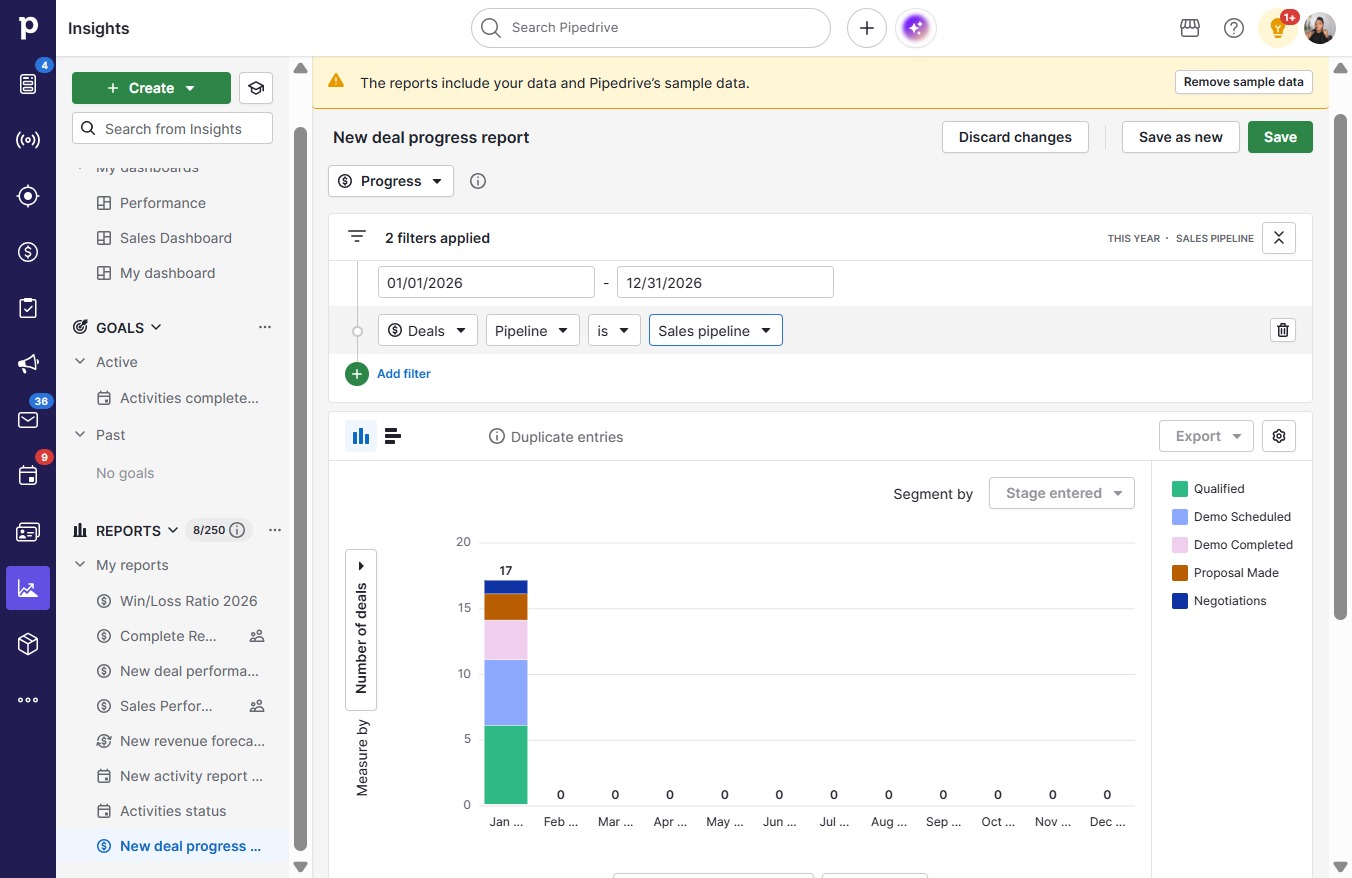Open the New revenue forecast report
The height and width of the screenshot is (878, 1352).
coord(192,741)
